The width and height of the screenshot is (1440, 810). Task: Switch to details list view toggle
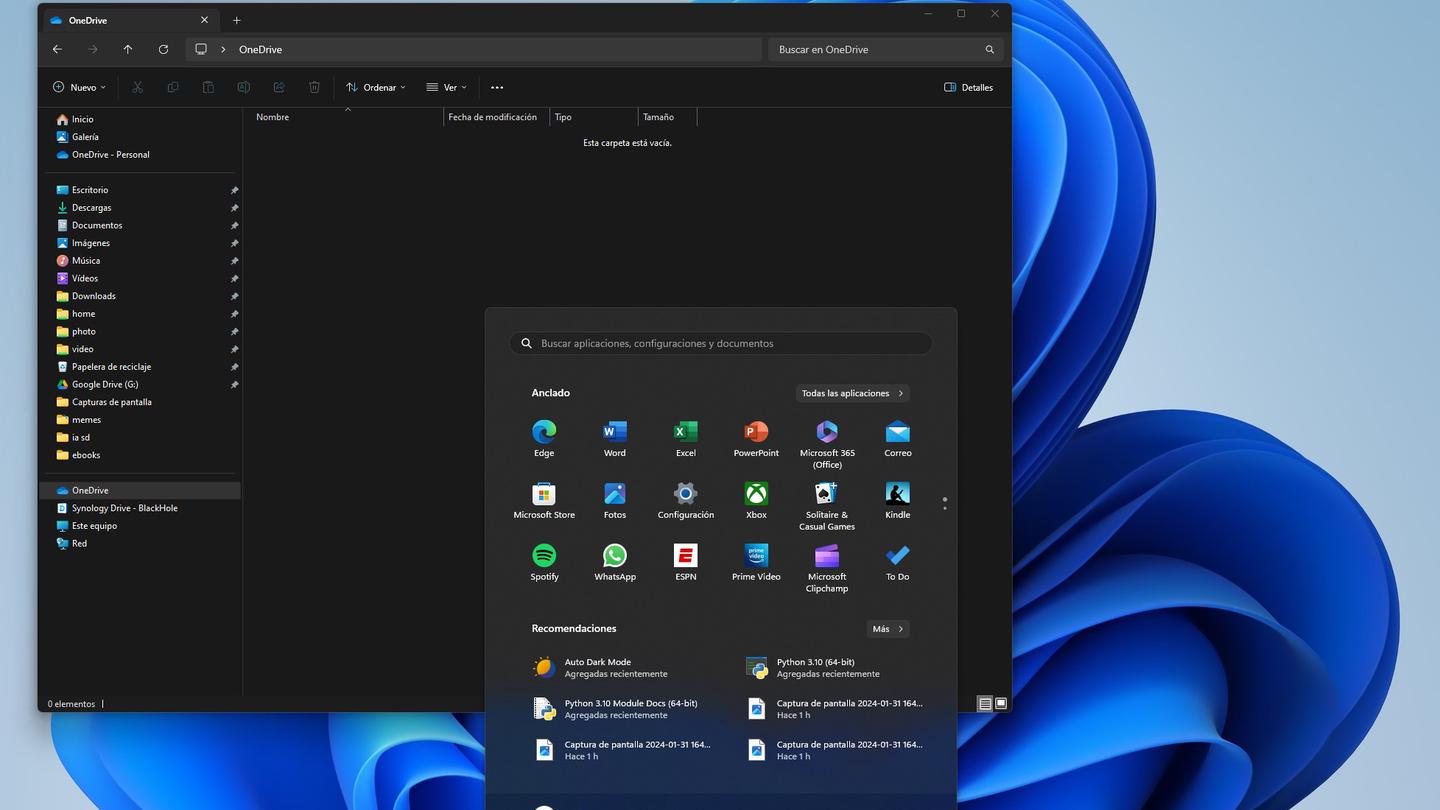coord(985,704)
